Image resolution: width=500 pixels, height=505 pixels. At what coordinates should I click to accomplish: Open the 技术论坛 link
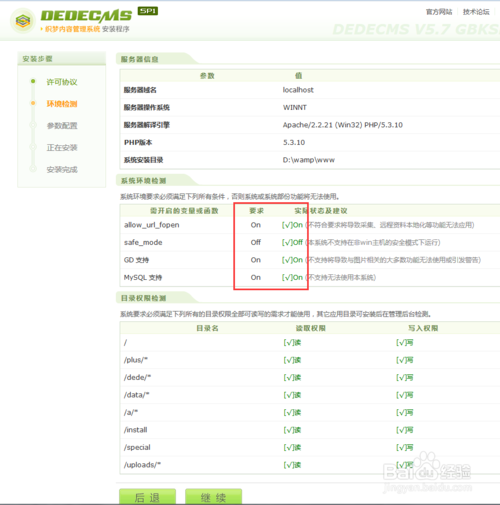476,12
